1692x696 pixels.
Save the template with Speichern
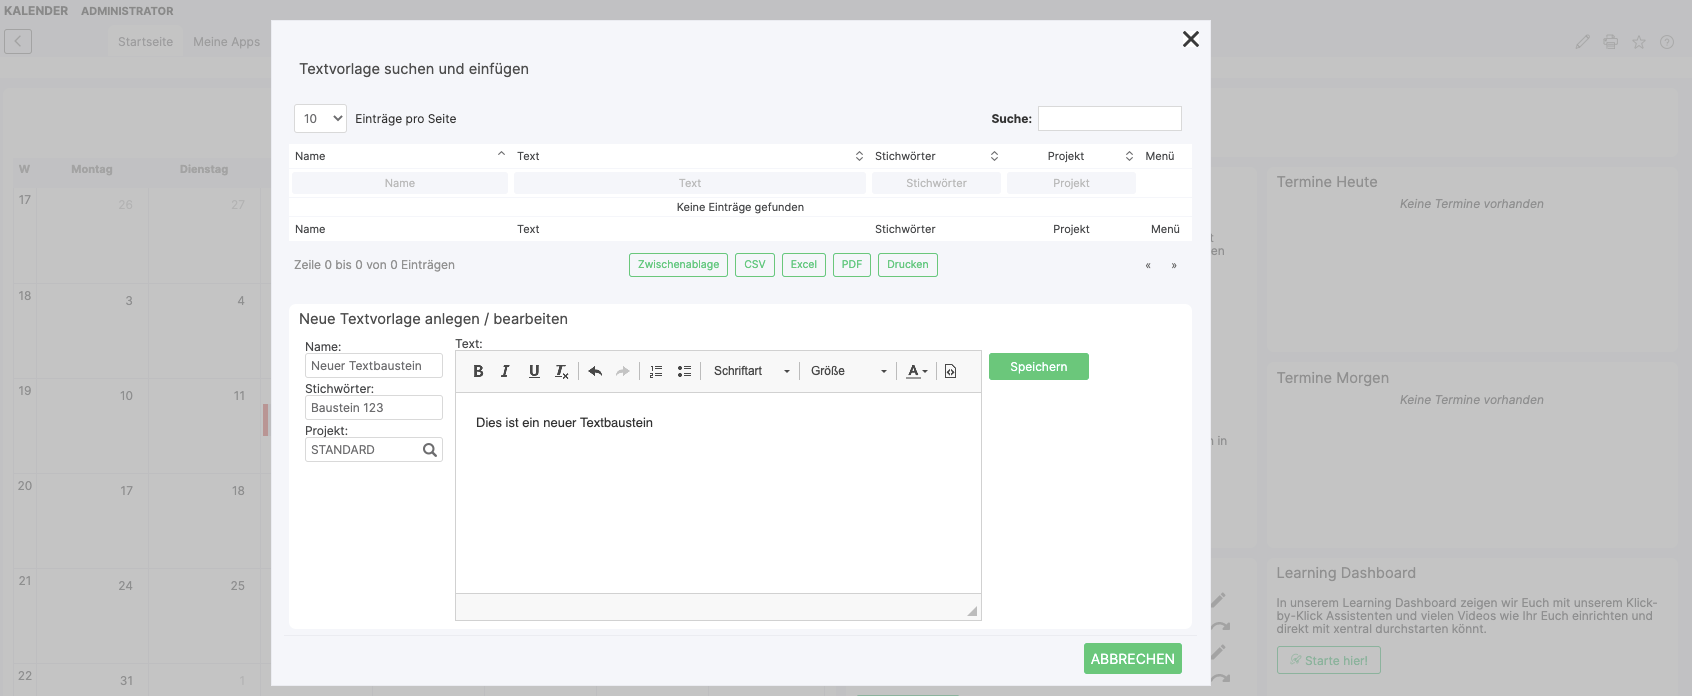[1038, 367]
